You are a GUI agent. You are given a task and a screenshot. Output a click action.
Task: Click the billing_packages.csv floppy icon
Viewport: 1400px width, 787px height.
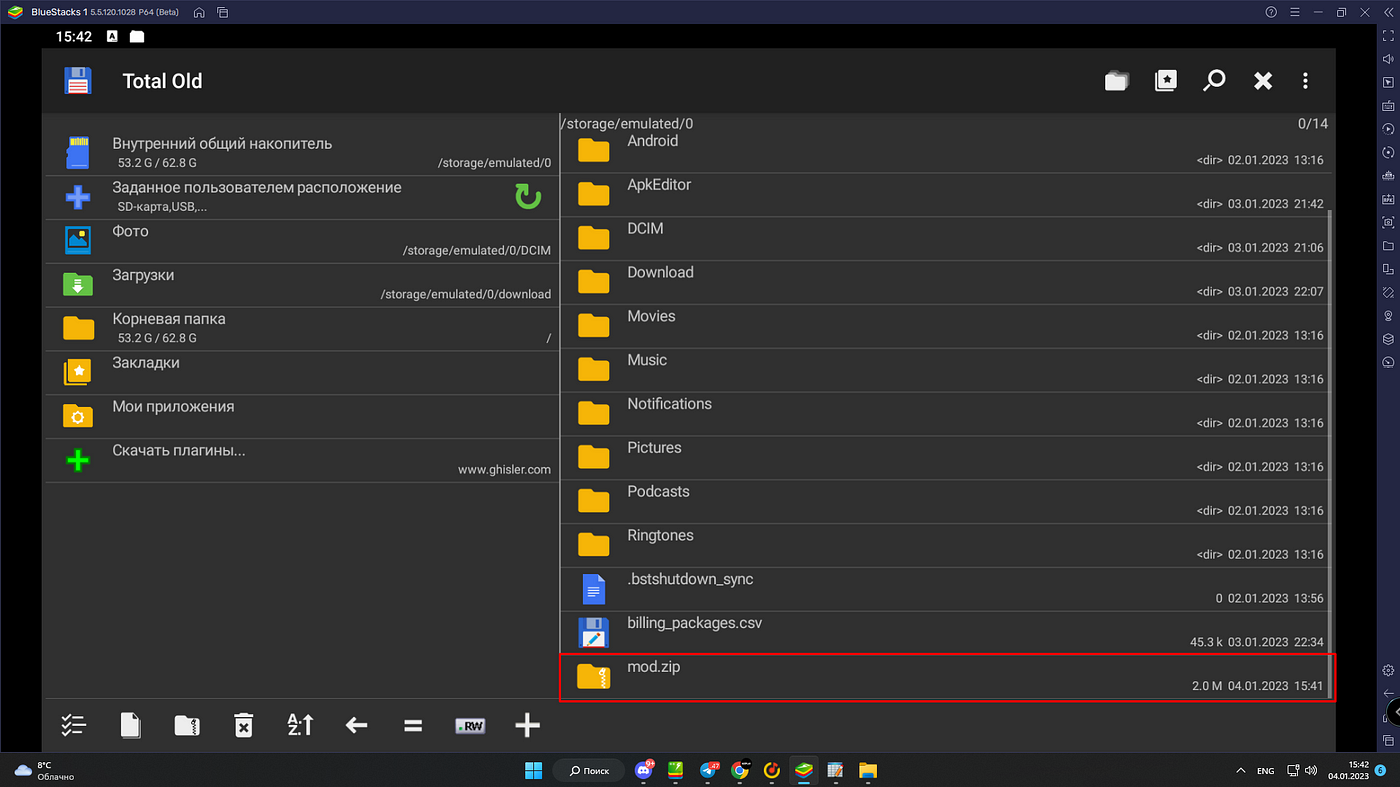click(593, 633)
